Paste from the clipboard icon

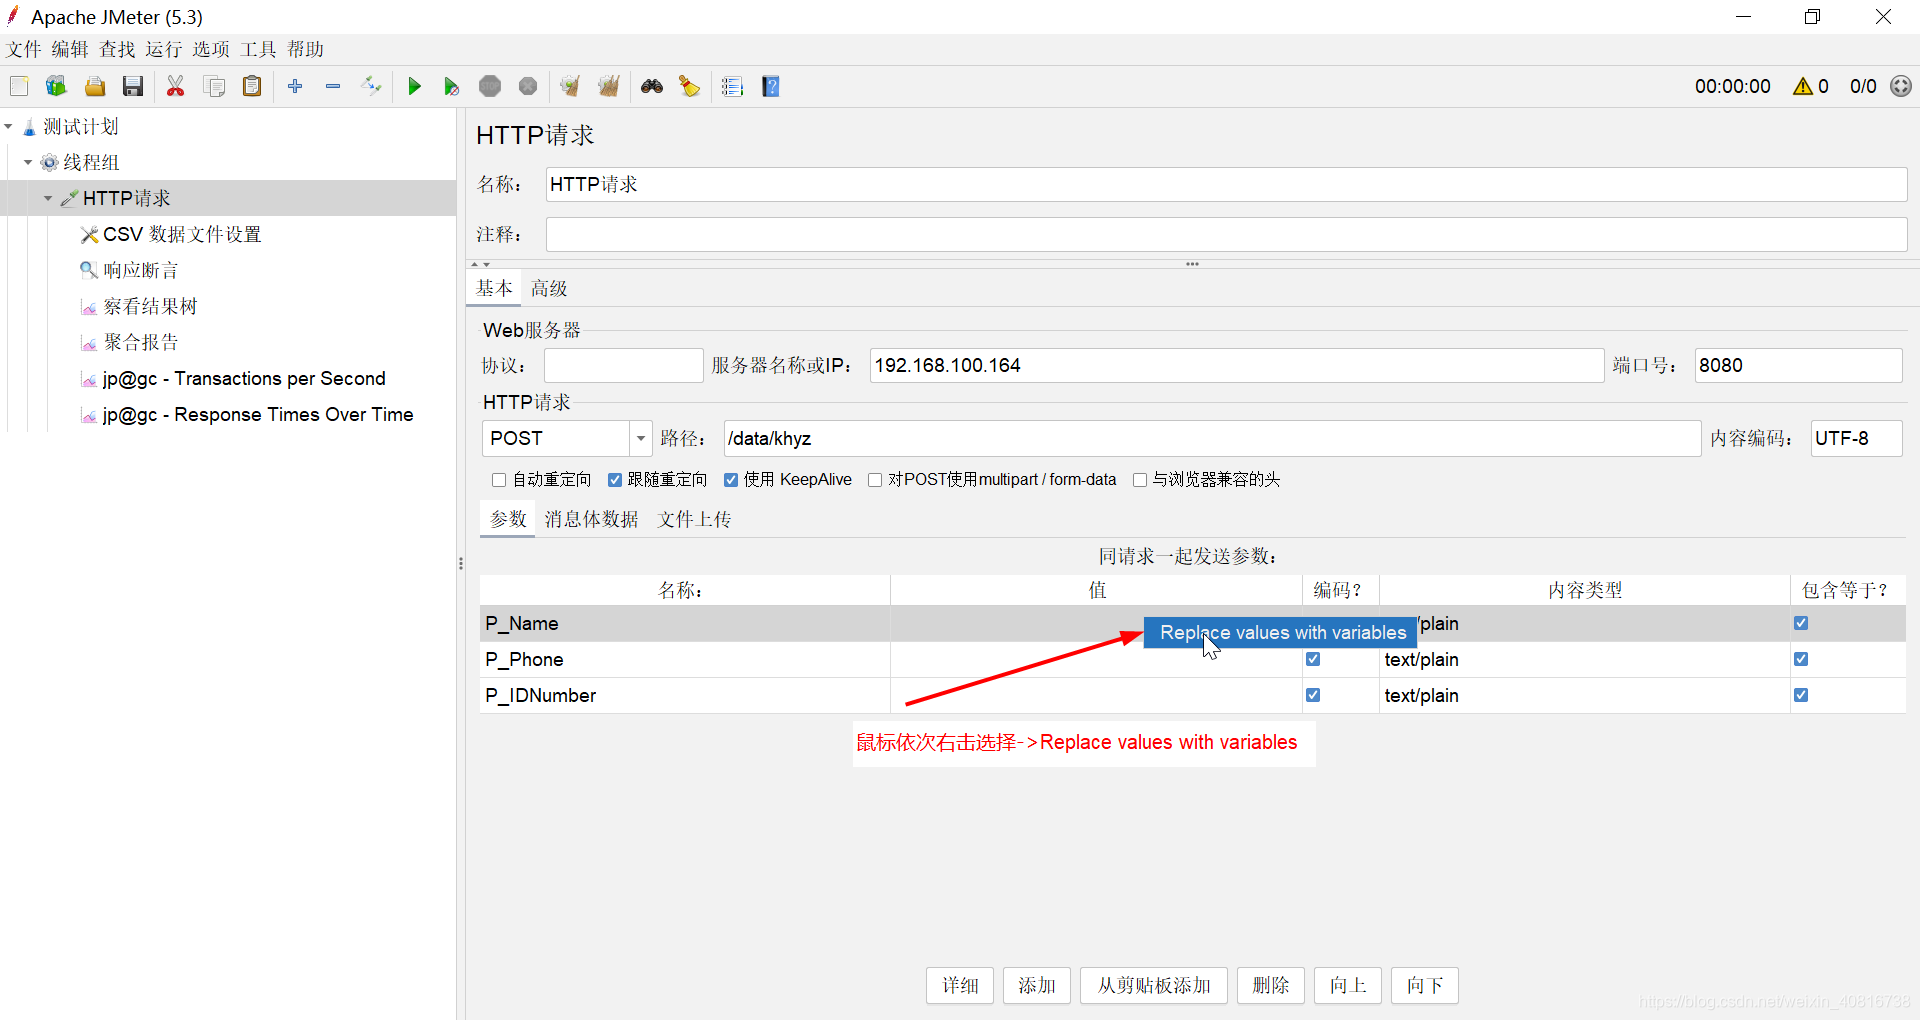(x=252, y=86)
